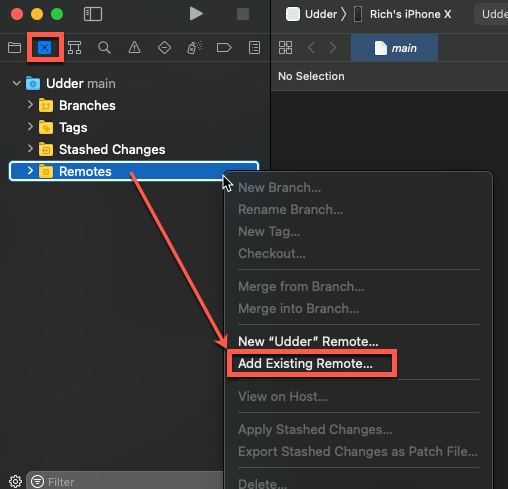Go back with the left chevron

(311, 48)
